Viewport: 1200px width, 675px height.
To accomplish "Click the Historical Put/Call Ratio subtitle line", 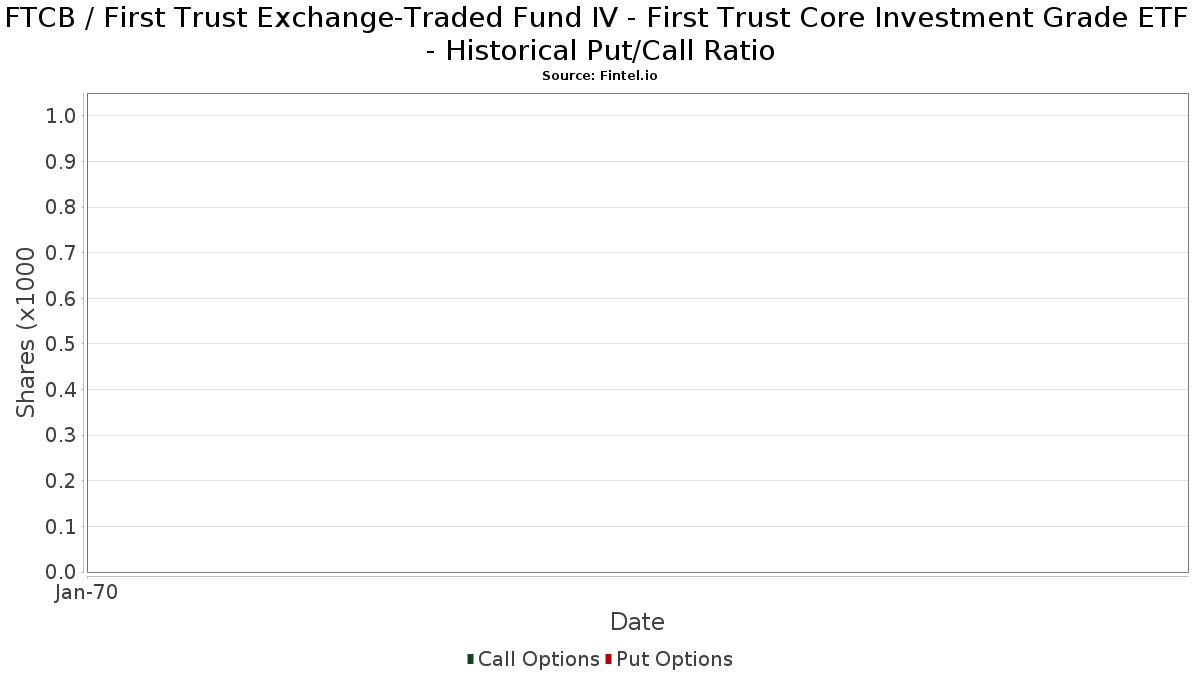I will tap(600, 51).
